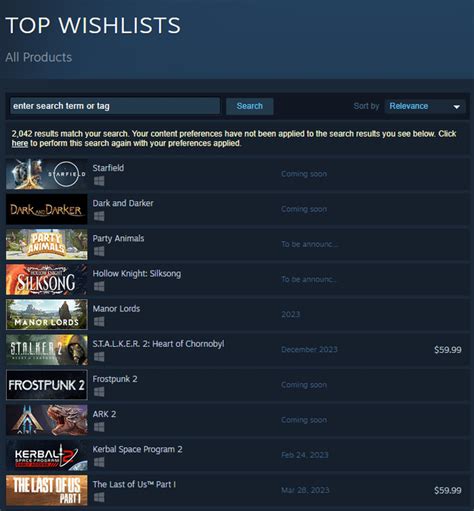Open the Silksong game thumbnail
The height and width of the screenshot is (511, 474).
pyautogui.click(x=47, y=279)
